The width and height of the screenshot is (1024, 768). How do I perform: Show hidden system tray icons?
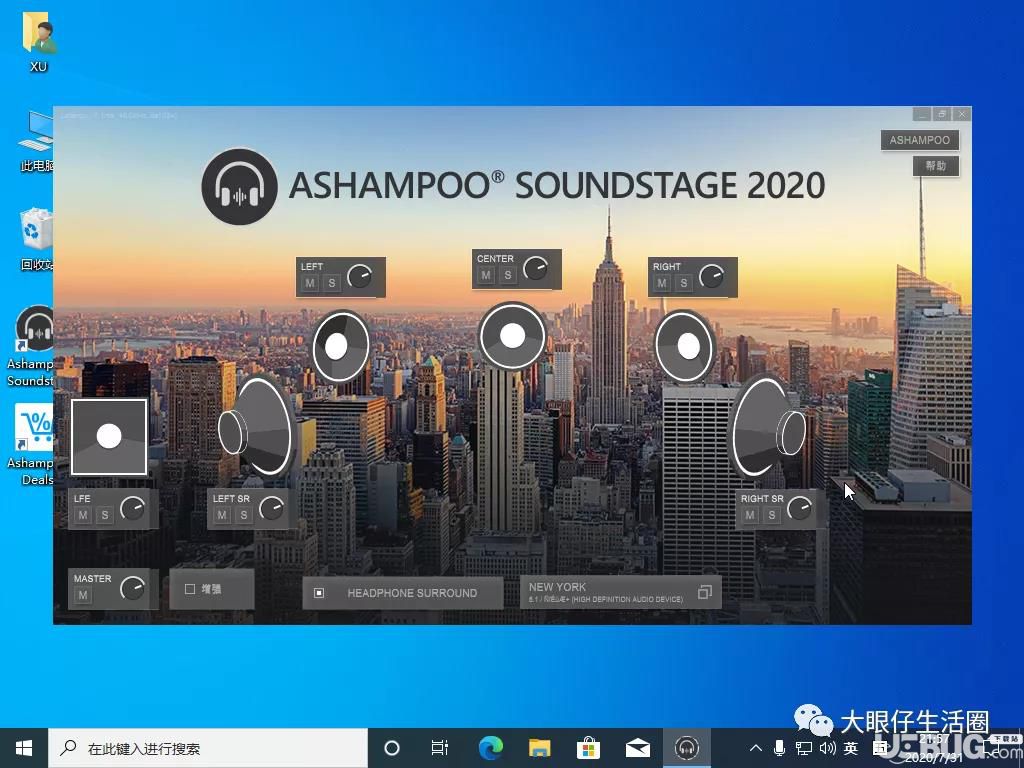point(756,748)
